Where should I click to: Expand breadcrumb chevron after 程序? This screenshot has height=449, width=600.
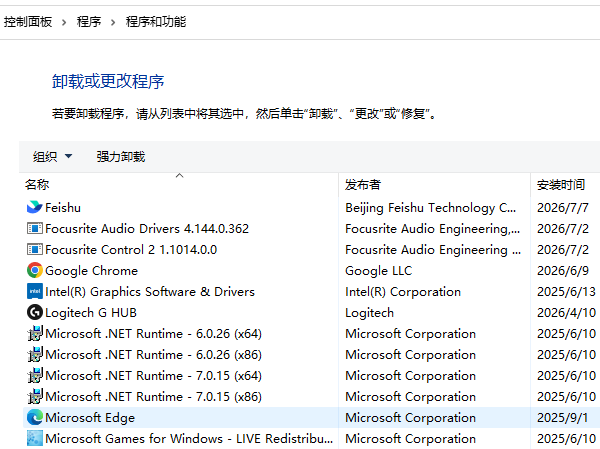113,22
